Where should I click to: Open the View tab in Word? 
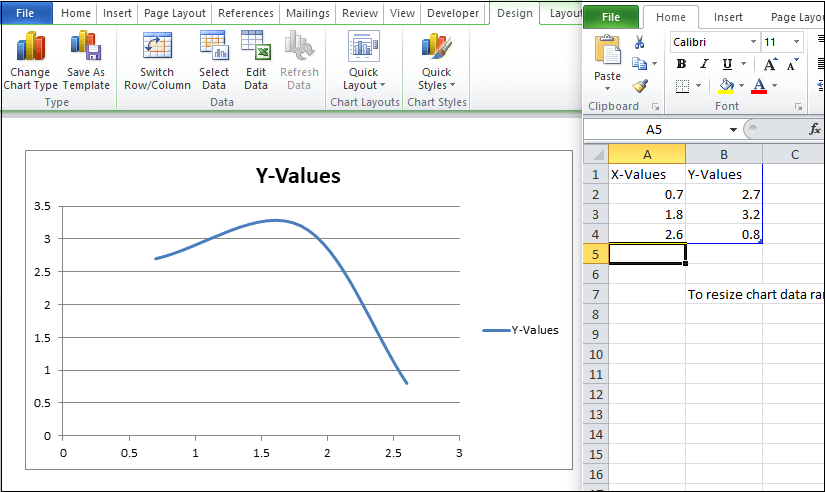pos(403,13)
